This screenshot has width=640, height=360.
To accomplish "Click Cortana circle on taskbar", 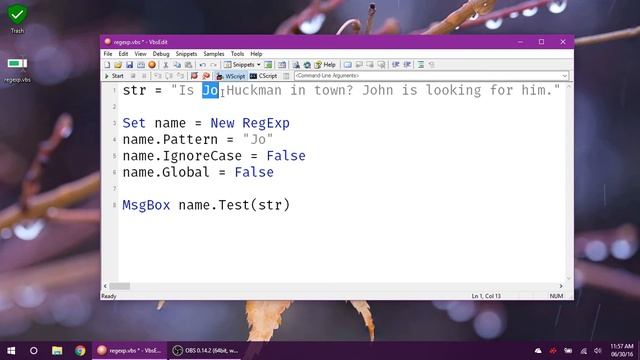I will point(34,351).
